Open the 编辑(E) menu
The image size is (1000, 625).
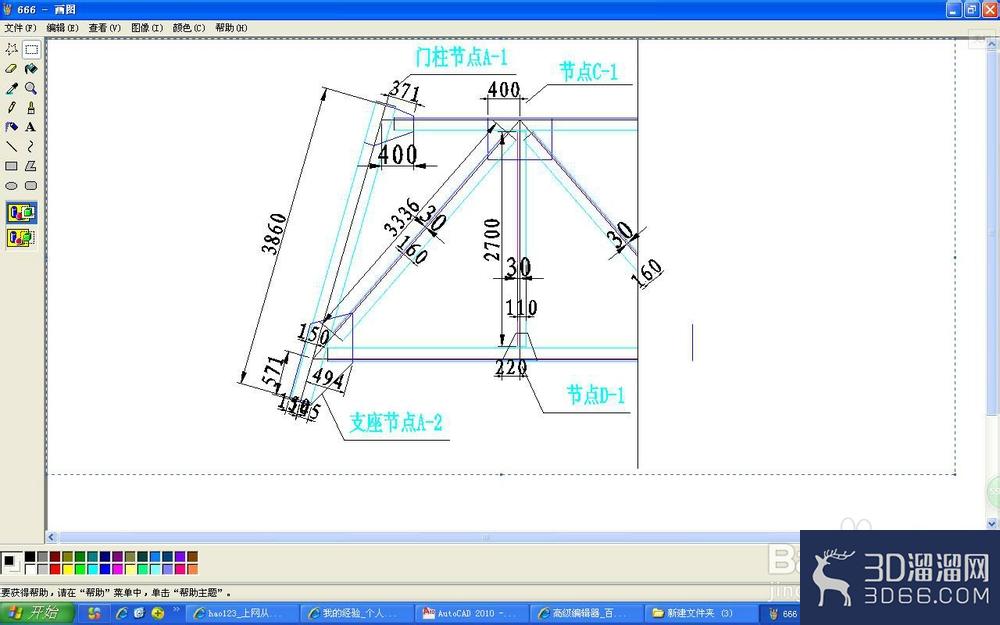pyautogui.click(x=62, y=28)
